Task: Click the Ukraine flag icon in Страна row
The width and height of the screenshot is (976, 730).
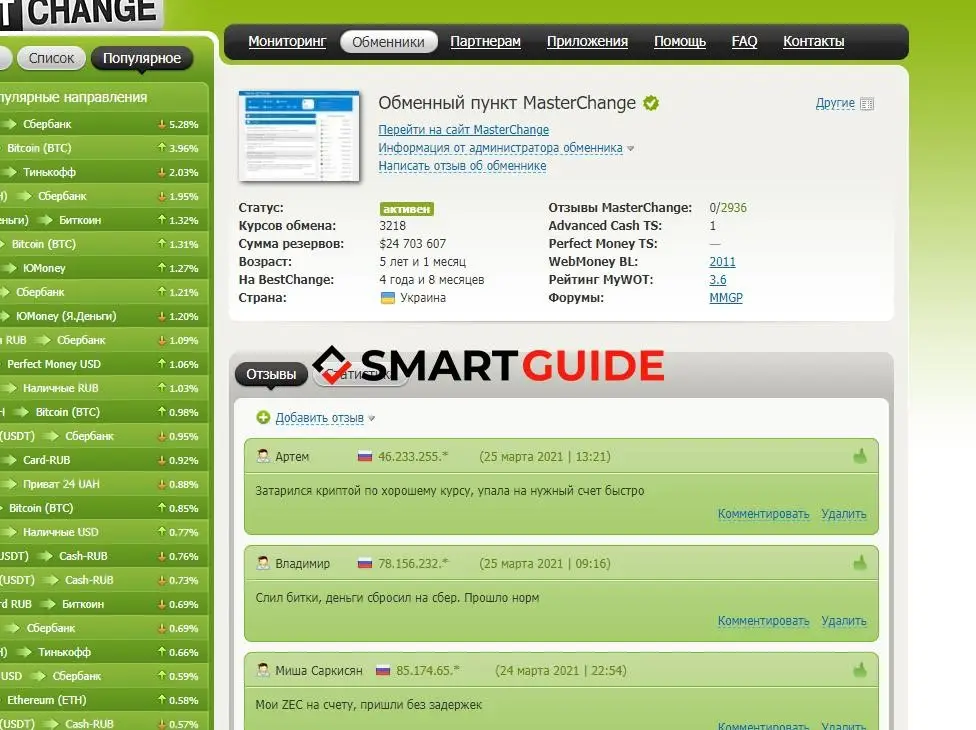Action: 388,298
